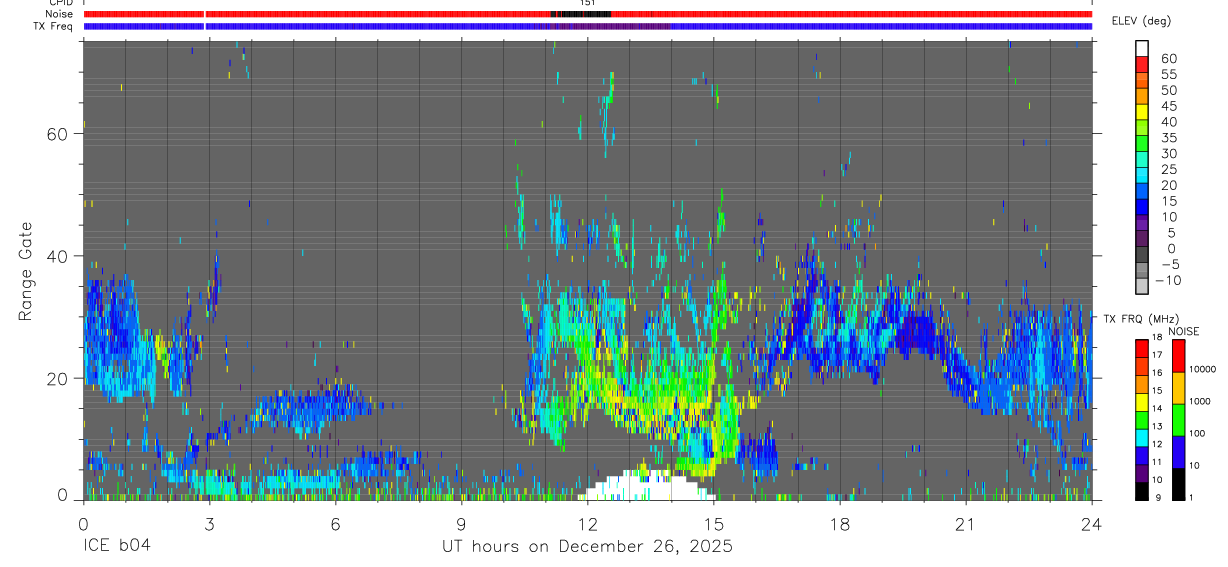This screenshot has width=1228, height=567.
Task: Click the 21 hour tick on the x-axis
Action: 965,523
